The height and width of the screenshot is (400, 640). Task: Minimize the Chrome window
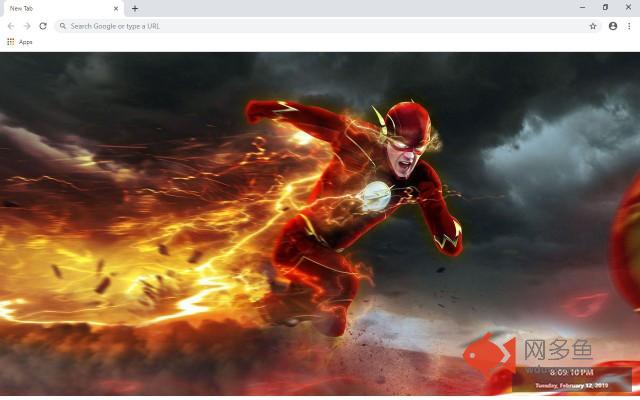(x=582, y=7)
